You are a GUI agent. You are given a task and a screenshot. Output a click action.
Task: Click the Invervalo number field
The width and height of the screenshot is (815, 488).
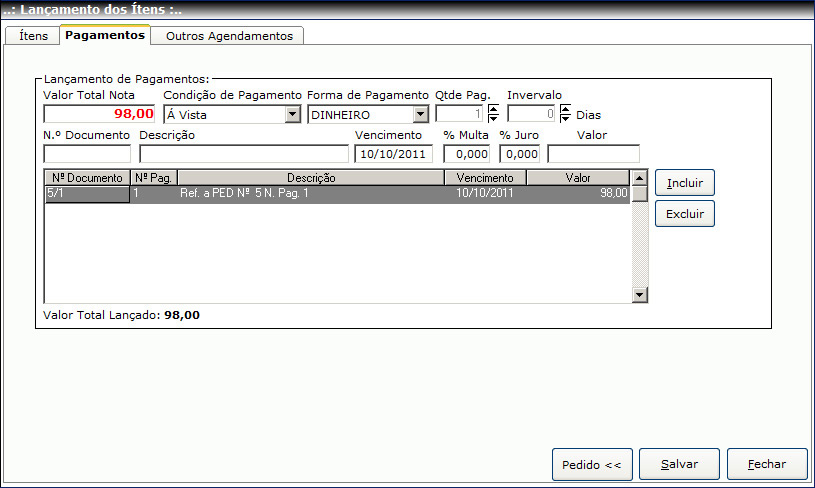click(x=531, y=113)
